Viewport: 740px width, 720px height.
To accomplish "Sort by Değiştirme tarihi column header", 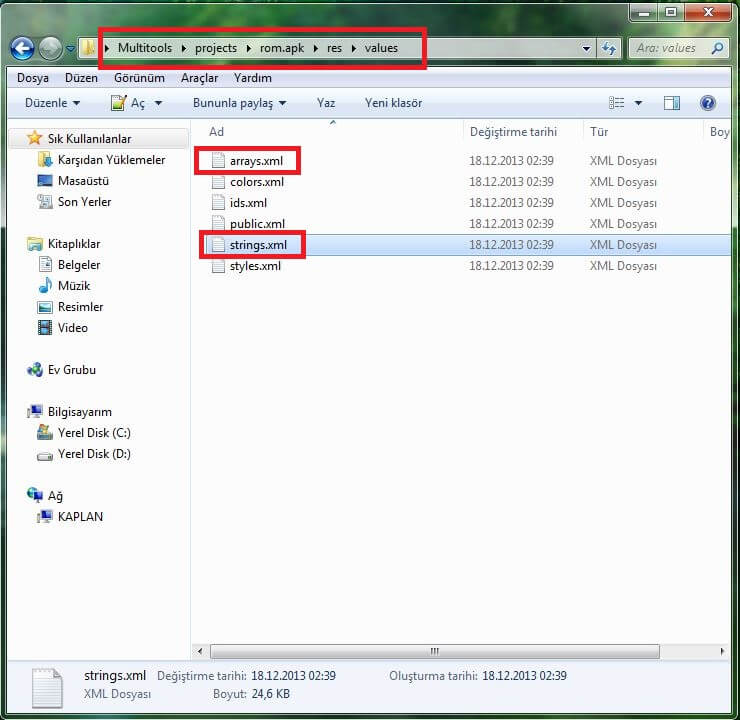I will tap(512, 132).
